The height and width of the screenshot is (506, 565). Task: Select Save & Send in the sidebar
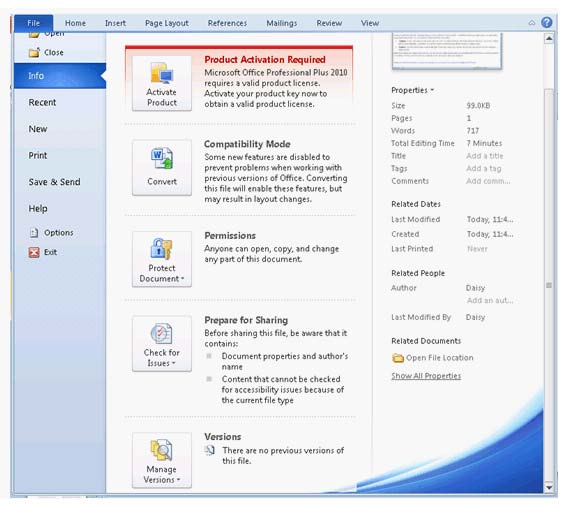coord(54,182)
